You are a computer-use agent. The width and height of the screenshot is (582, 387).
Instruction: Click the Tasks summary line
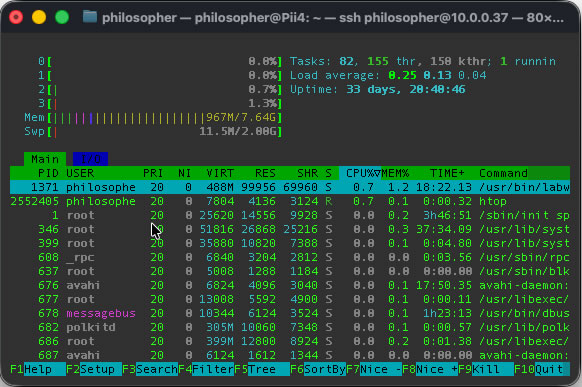tap(423, 61)
